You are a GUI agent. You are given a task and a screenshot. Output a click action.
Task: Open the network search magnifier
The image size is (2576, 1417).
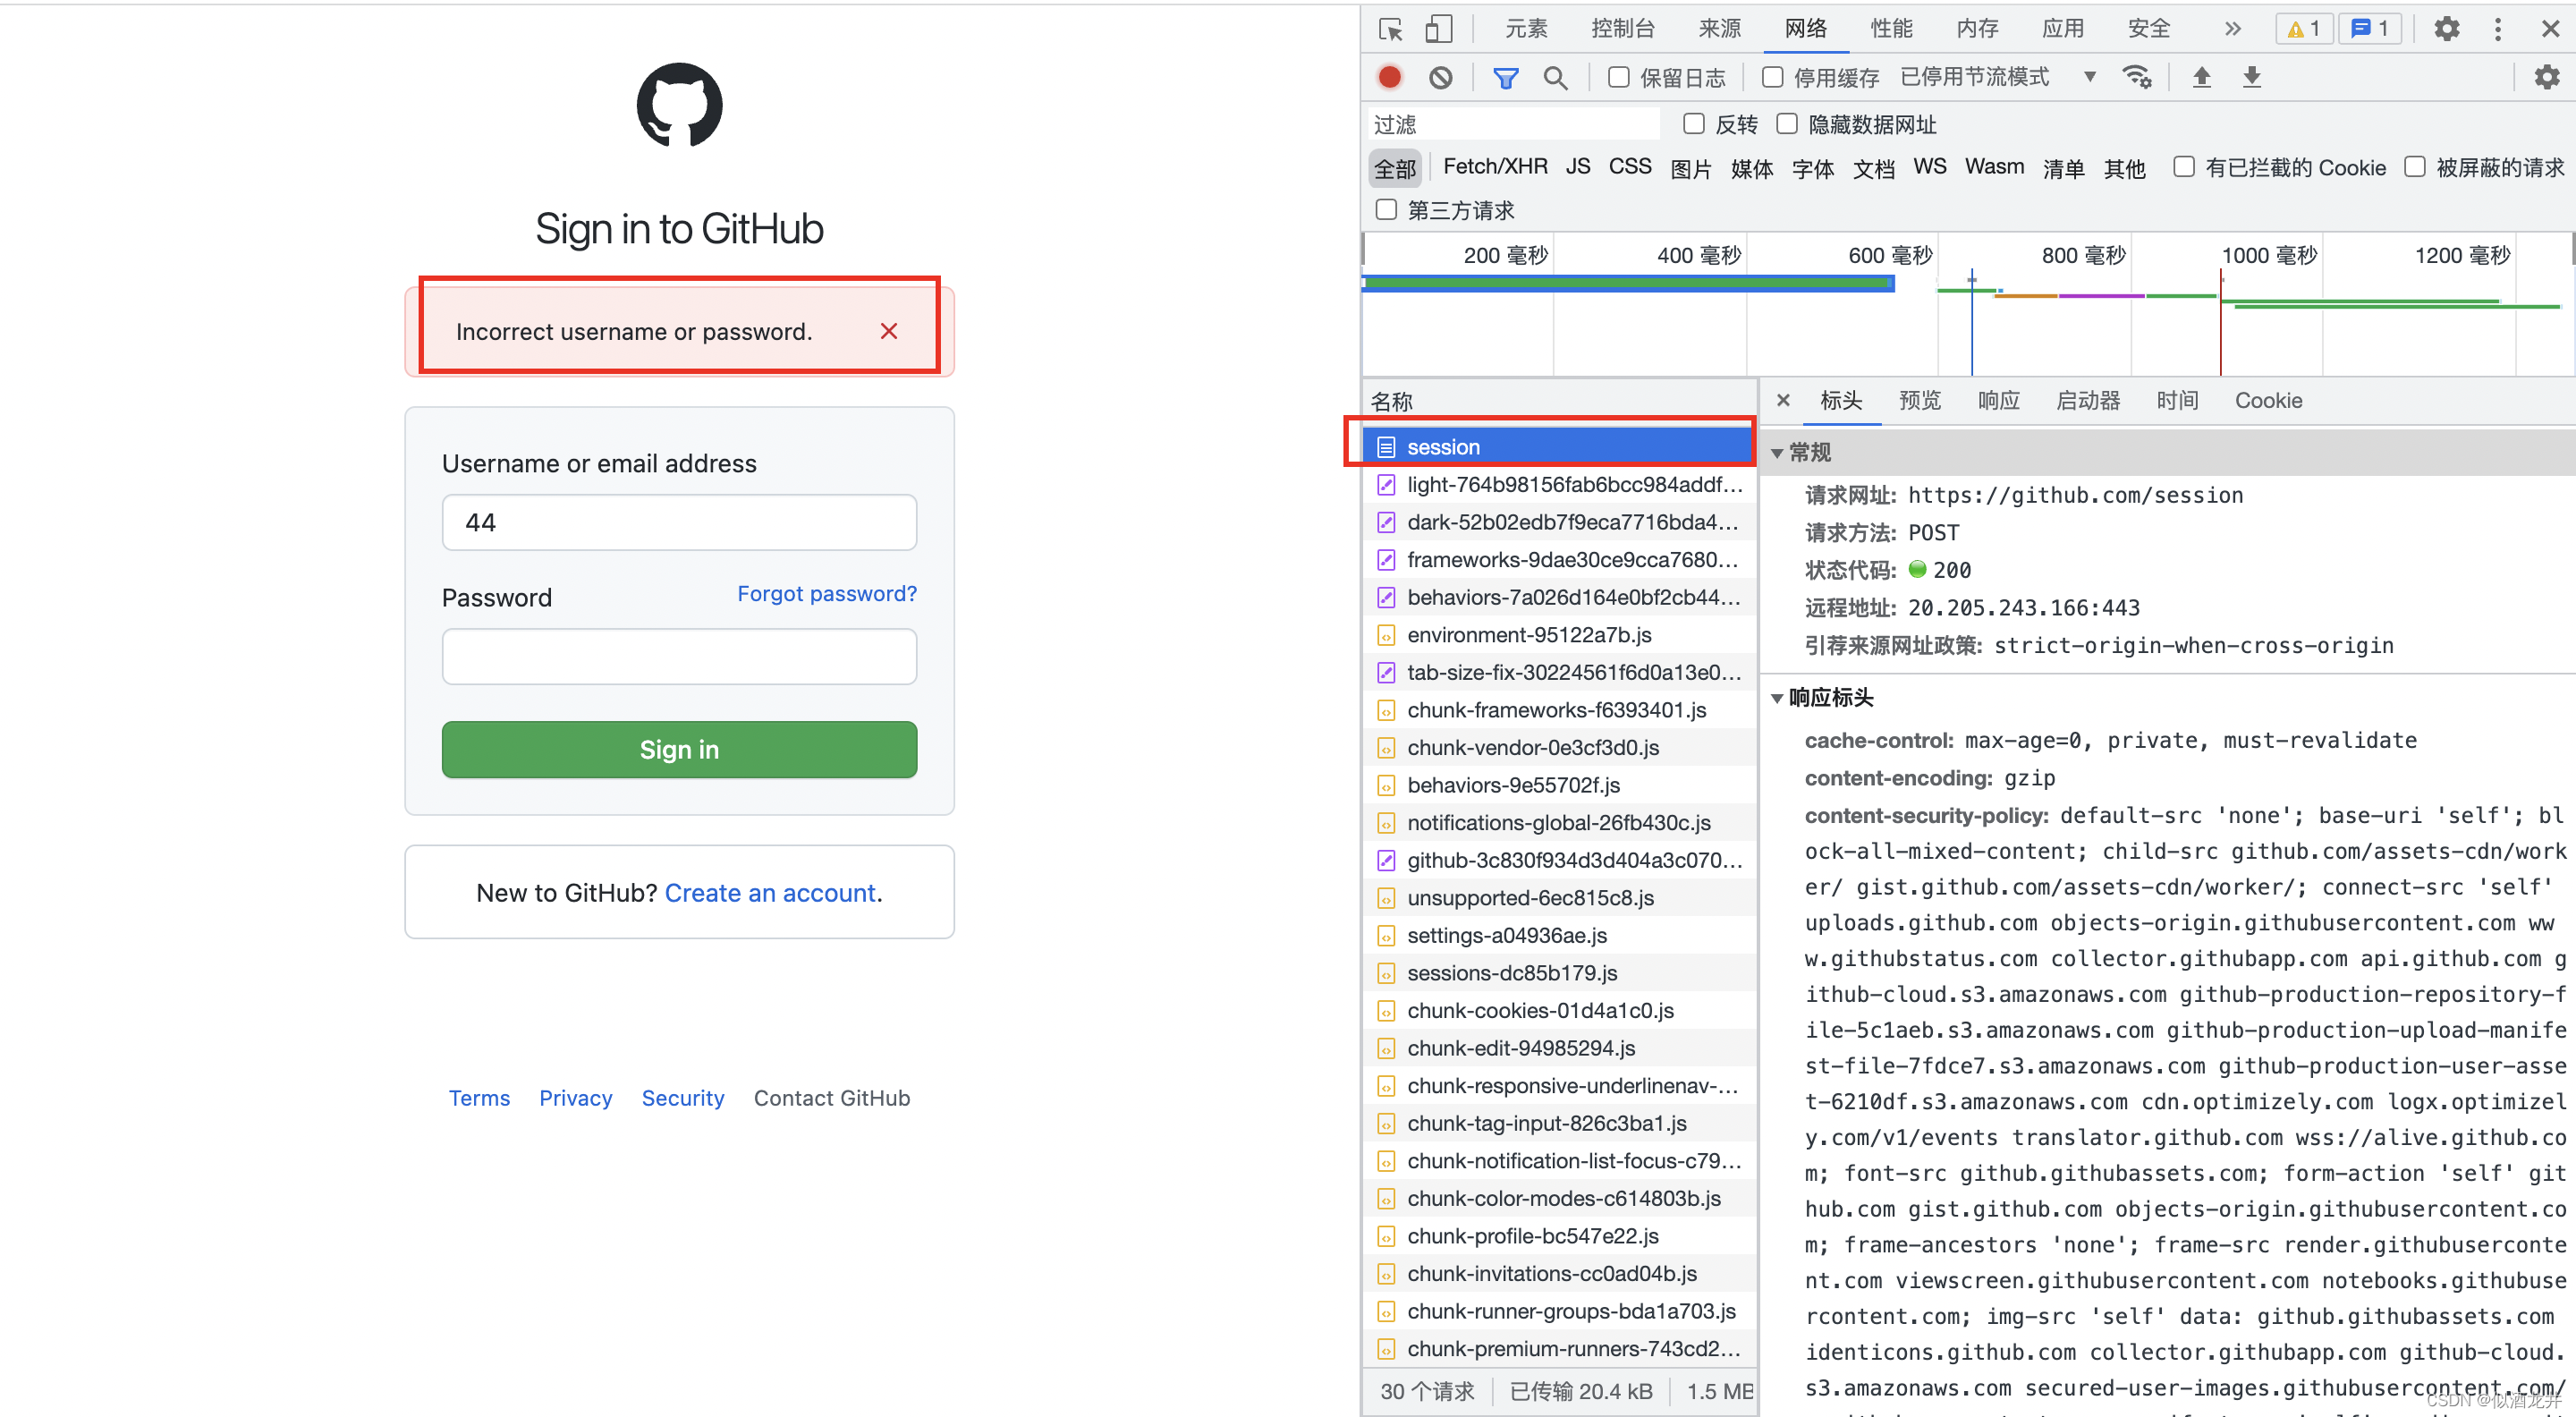(x=1555, y=77)
